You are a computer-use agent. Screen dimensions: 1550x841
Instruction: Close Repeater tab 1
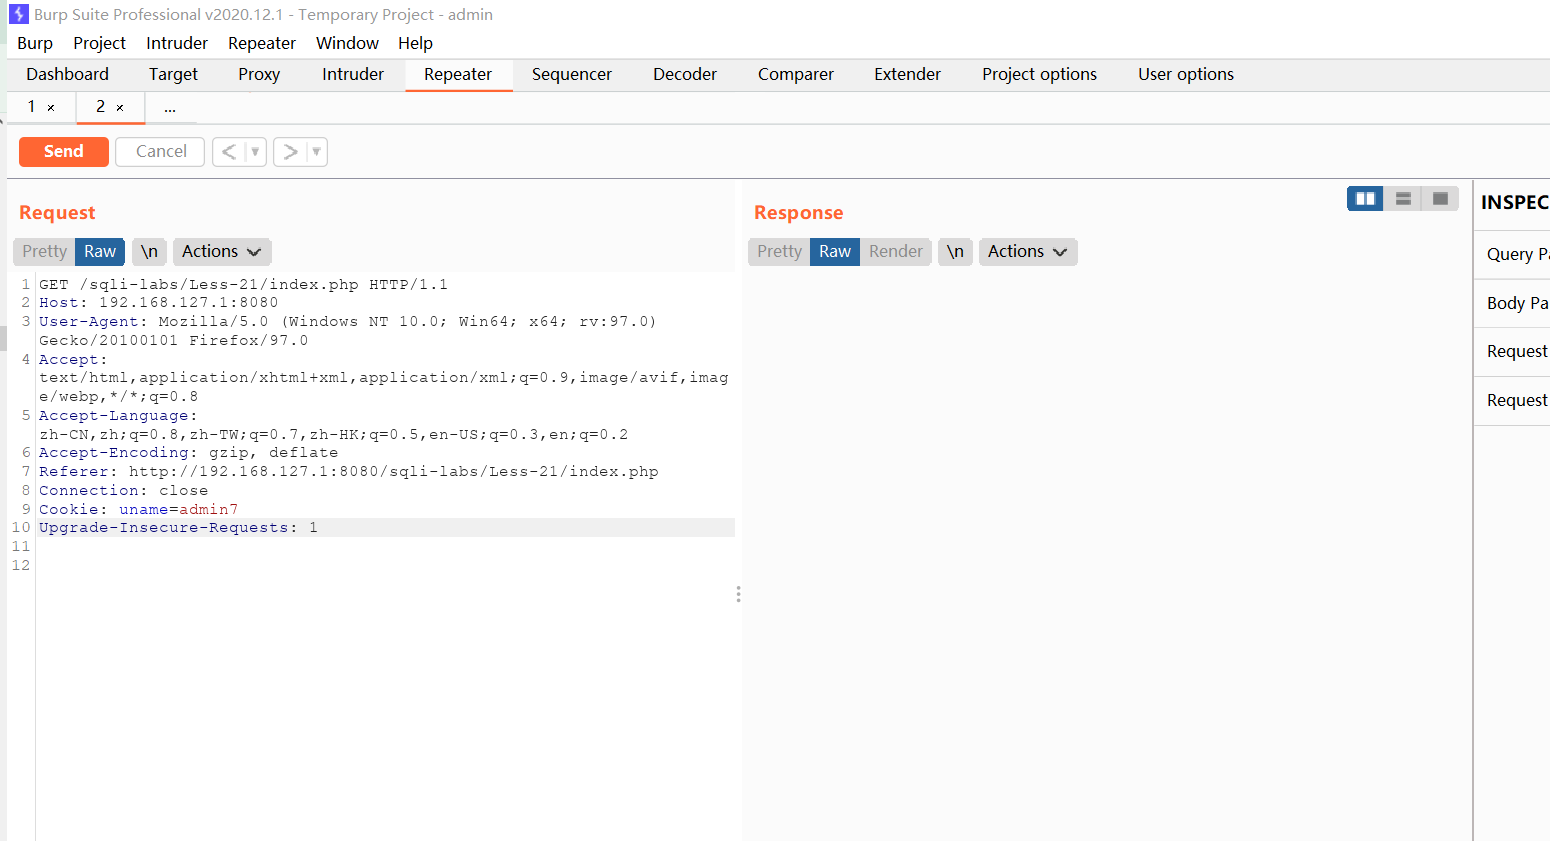(x=51, y=107)
